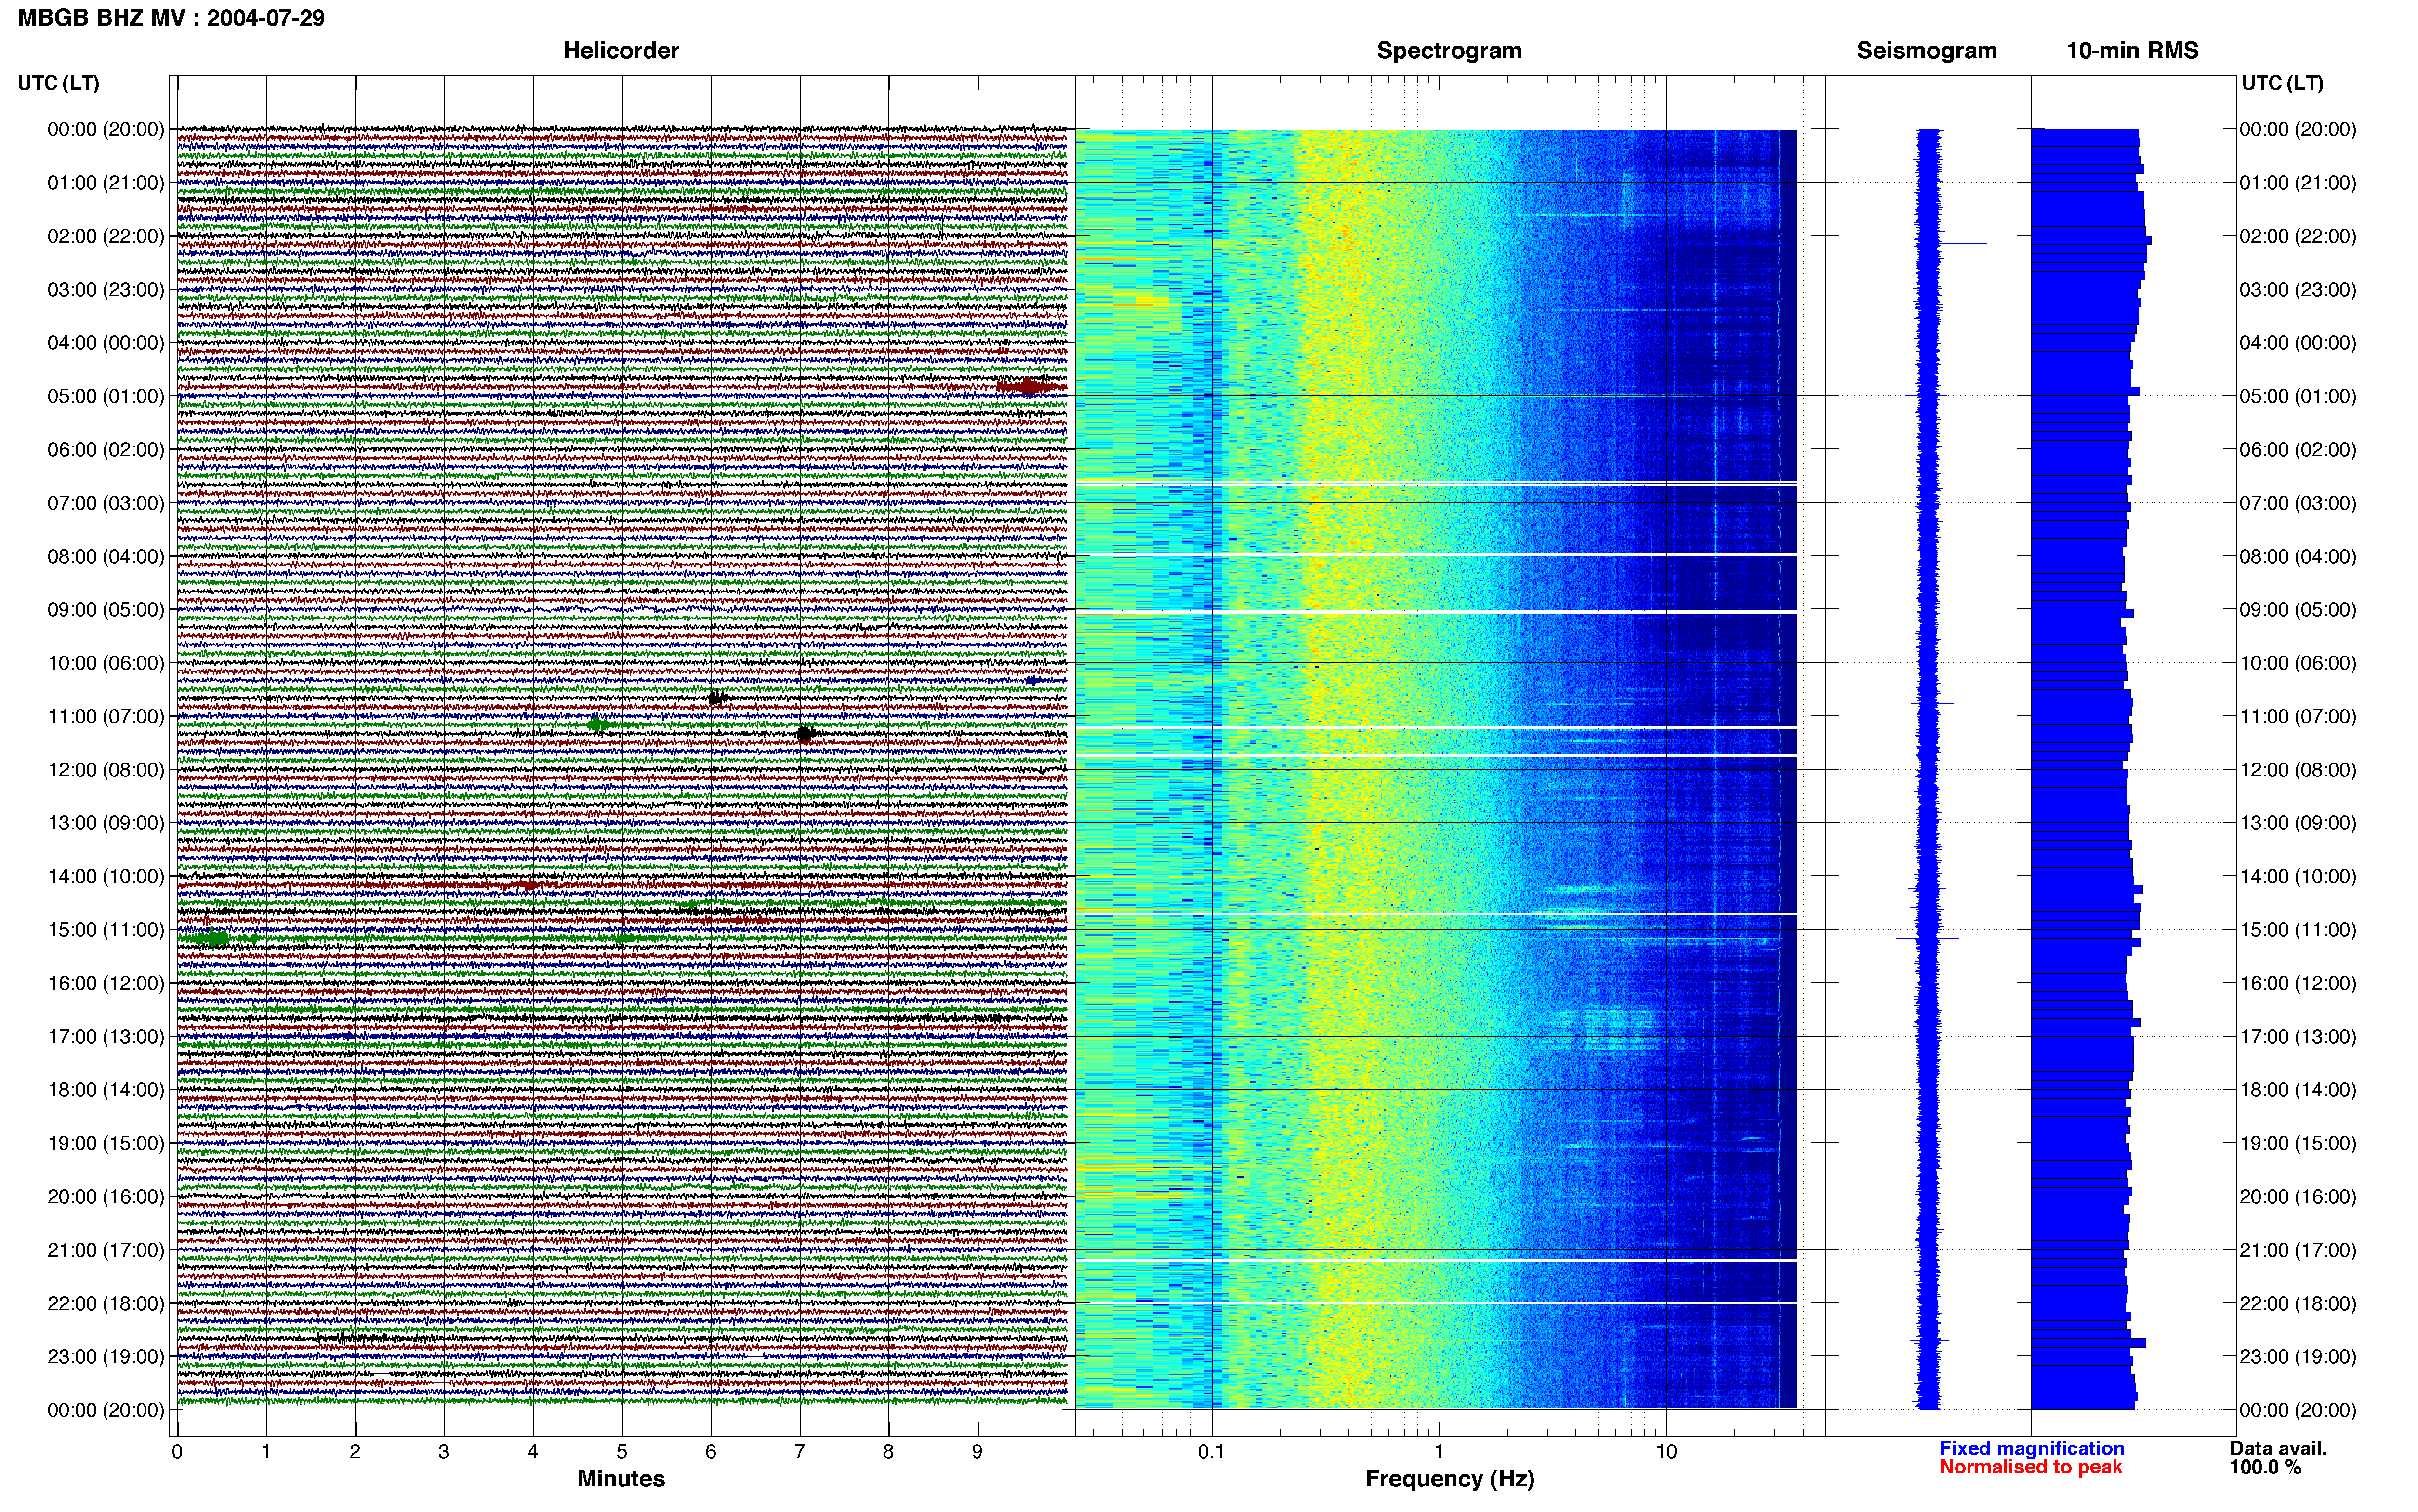Click the 'Helicorder' panel heading

(621, 51)
